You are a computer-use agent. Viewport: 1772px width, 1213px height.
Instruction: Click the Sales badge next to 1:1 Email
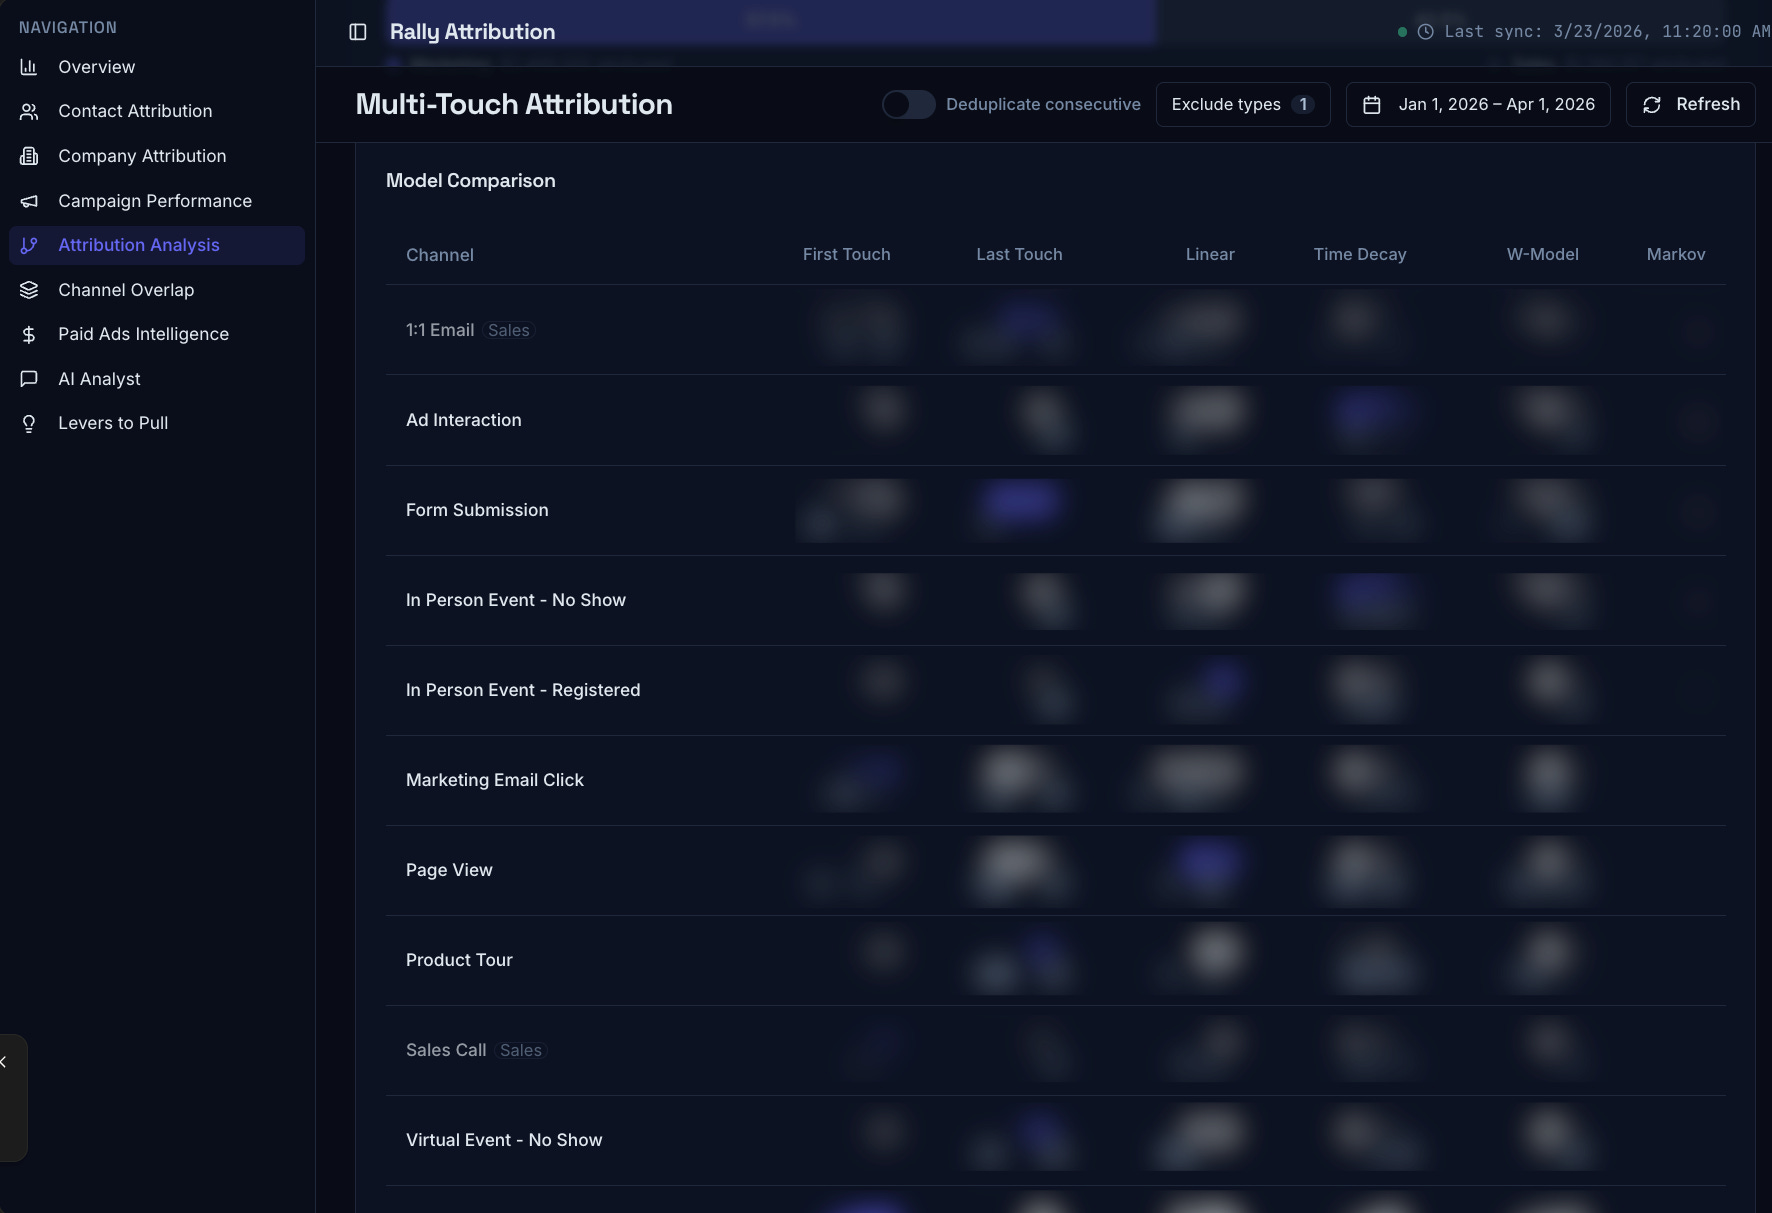point(509,330)
